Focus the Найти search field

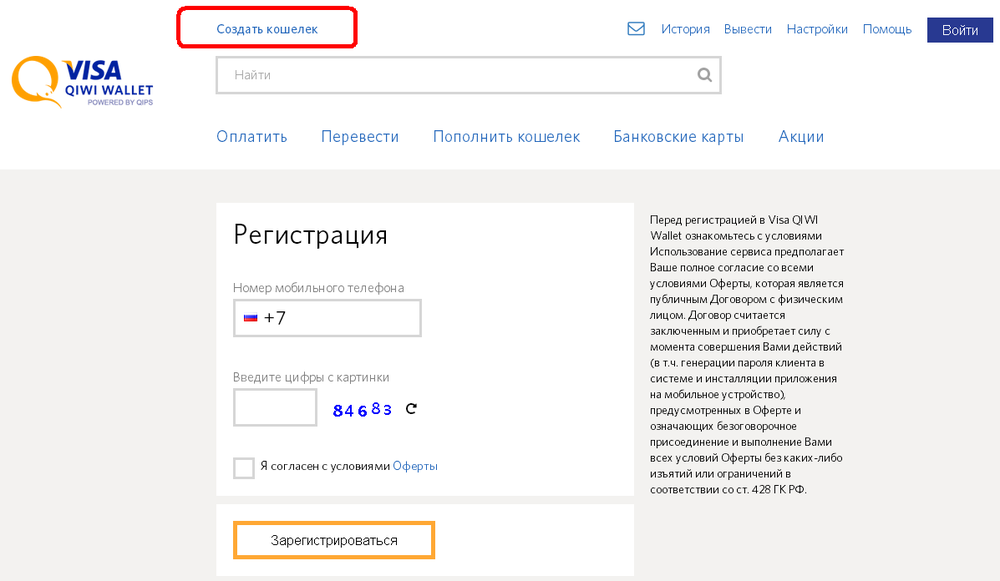tap(468, 75)
